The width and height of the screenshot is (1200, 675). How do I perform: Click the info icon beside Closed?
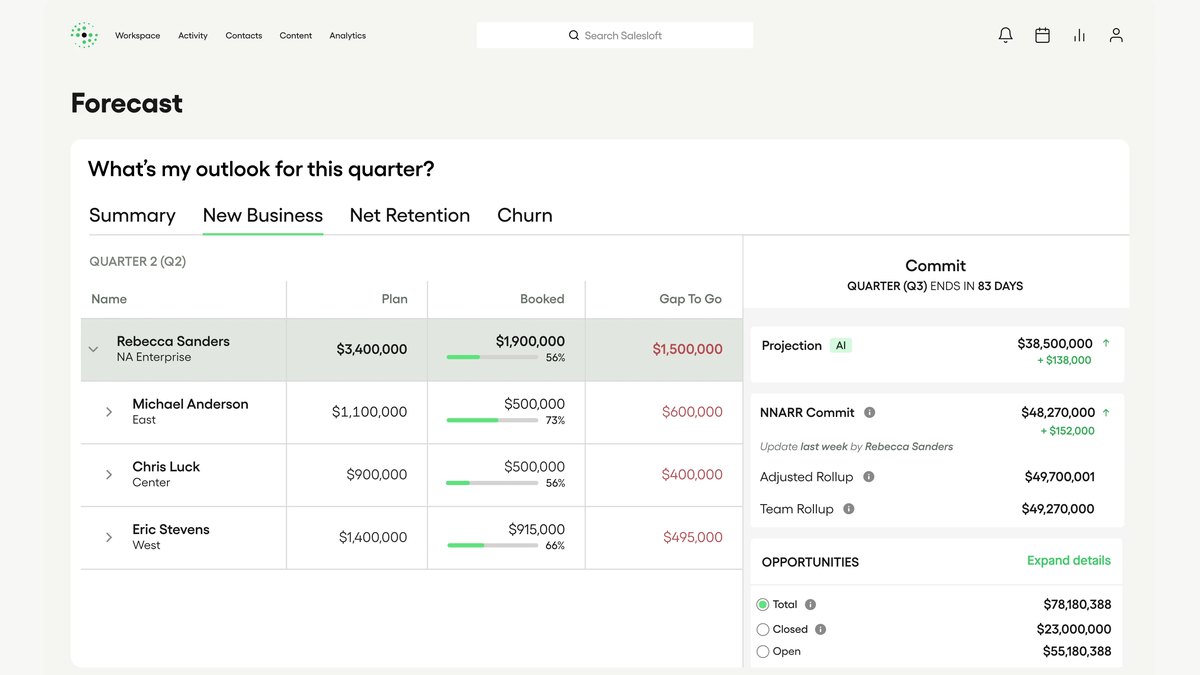tap(821, 629)
